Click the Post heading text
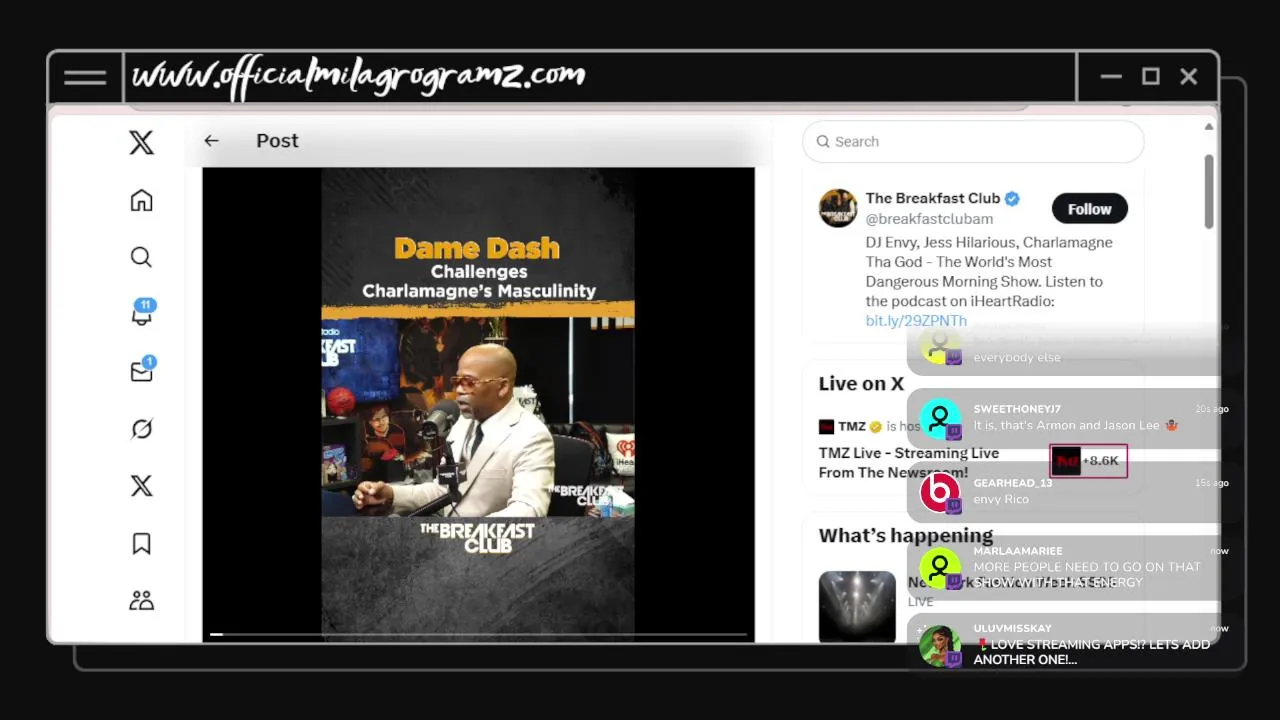The height and width of the screenshot is (720, 1280). (277, 141)
